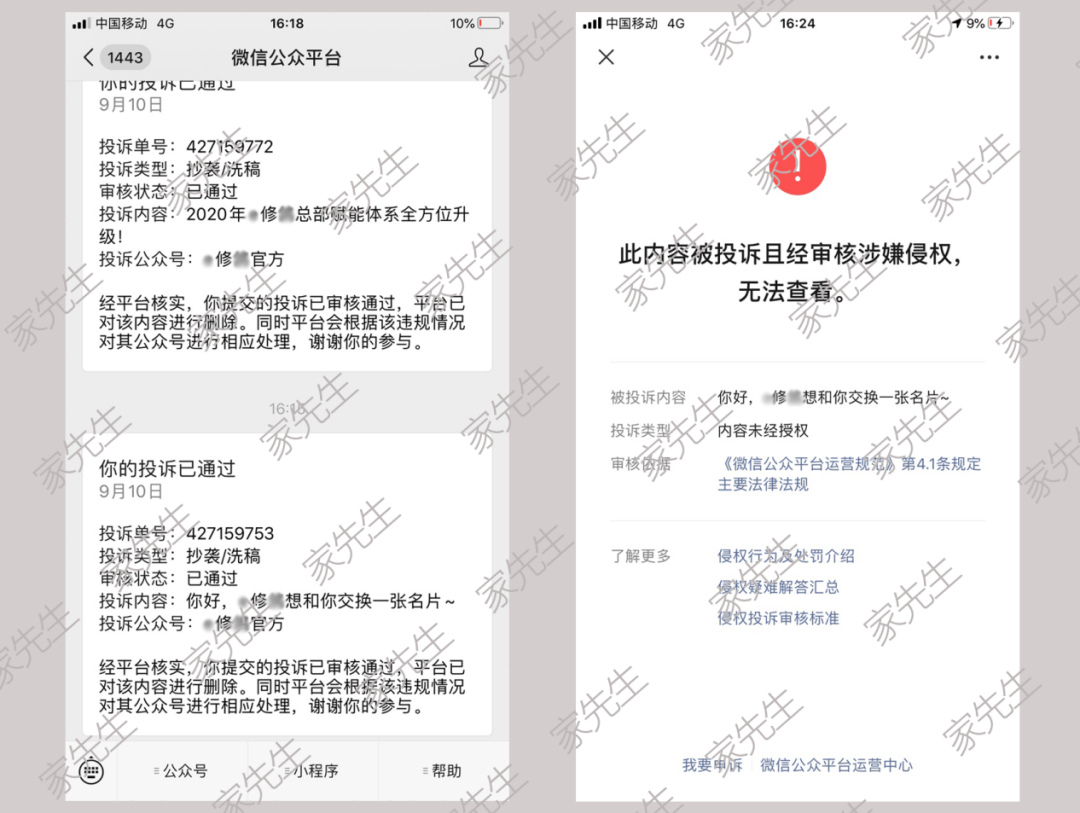1080x813 pixels.
Task: Tap the 1443 unread count badge
Action: coord(125,57)
